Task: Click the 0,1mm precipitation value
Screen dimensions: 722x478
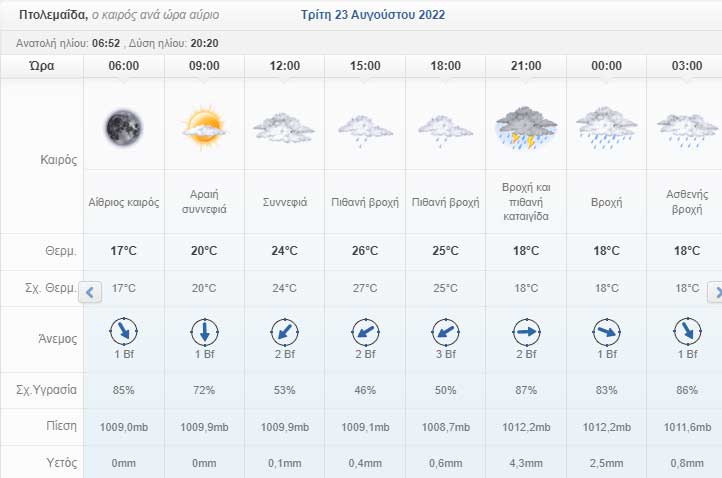Action: [285, 463]
